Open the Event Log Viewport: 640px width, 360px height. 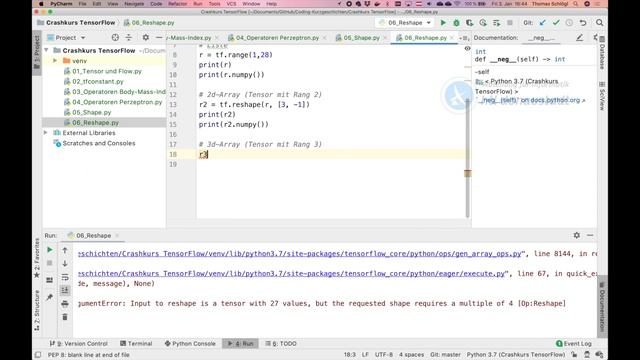[x=573, y=344]
